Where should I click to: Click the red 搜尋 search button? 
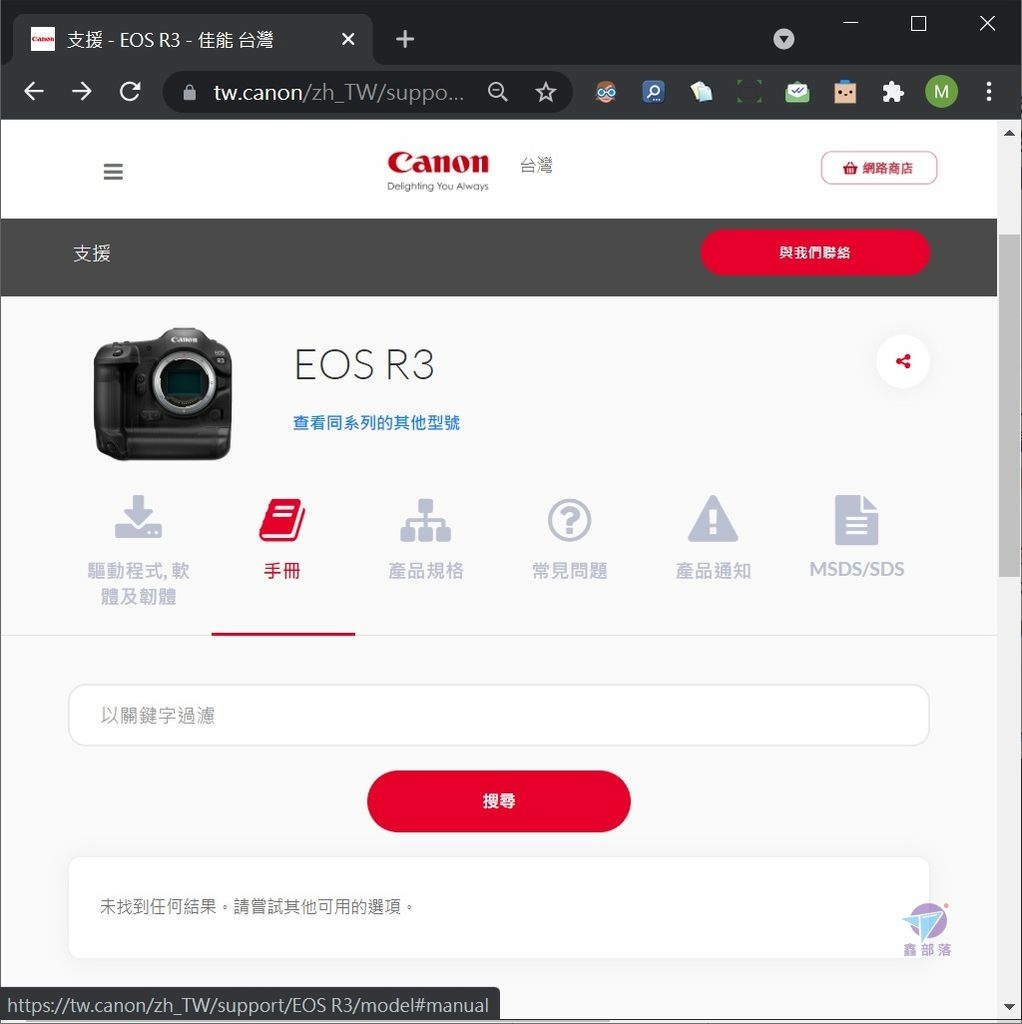[499, 801]
